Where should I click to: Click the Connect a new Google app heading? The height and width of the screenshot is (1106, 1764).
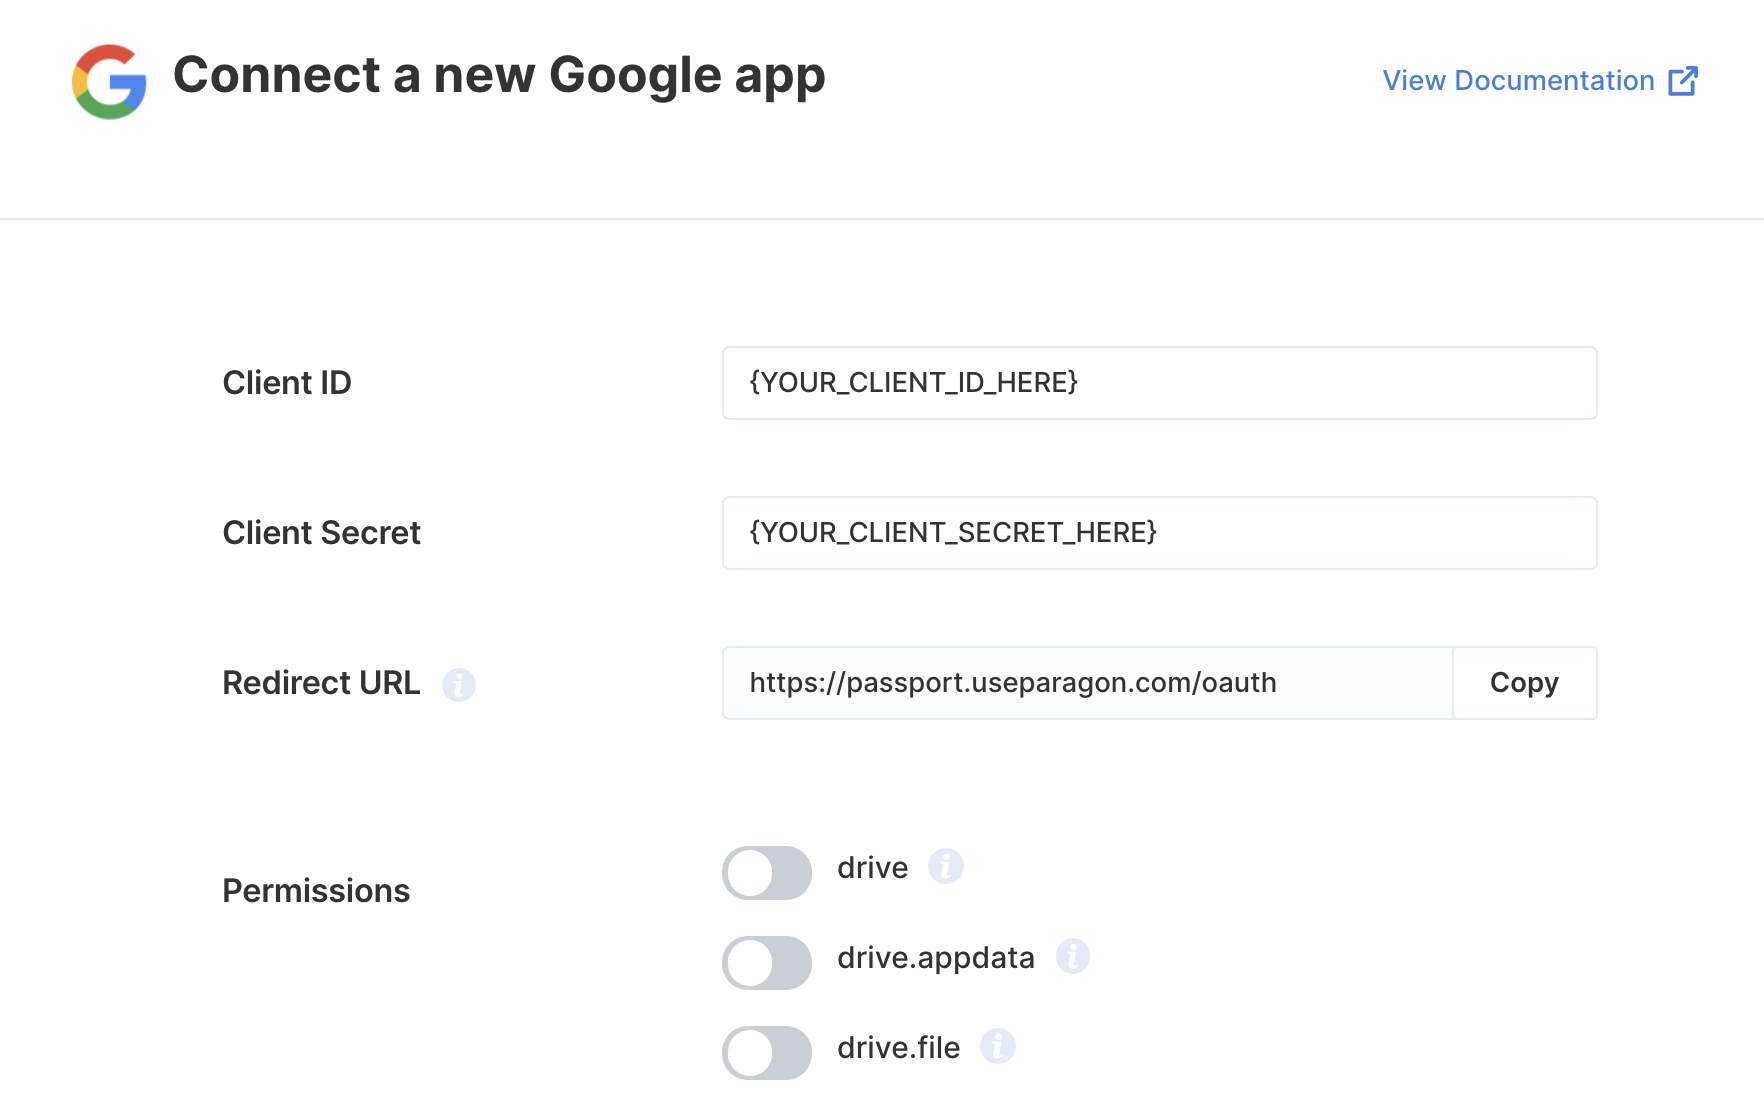click(x=499, y=76)
